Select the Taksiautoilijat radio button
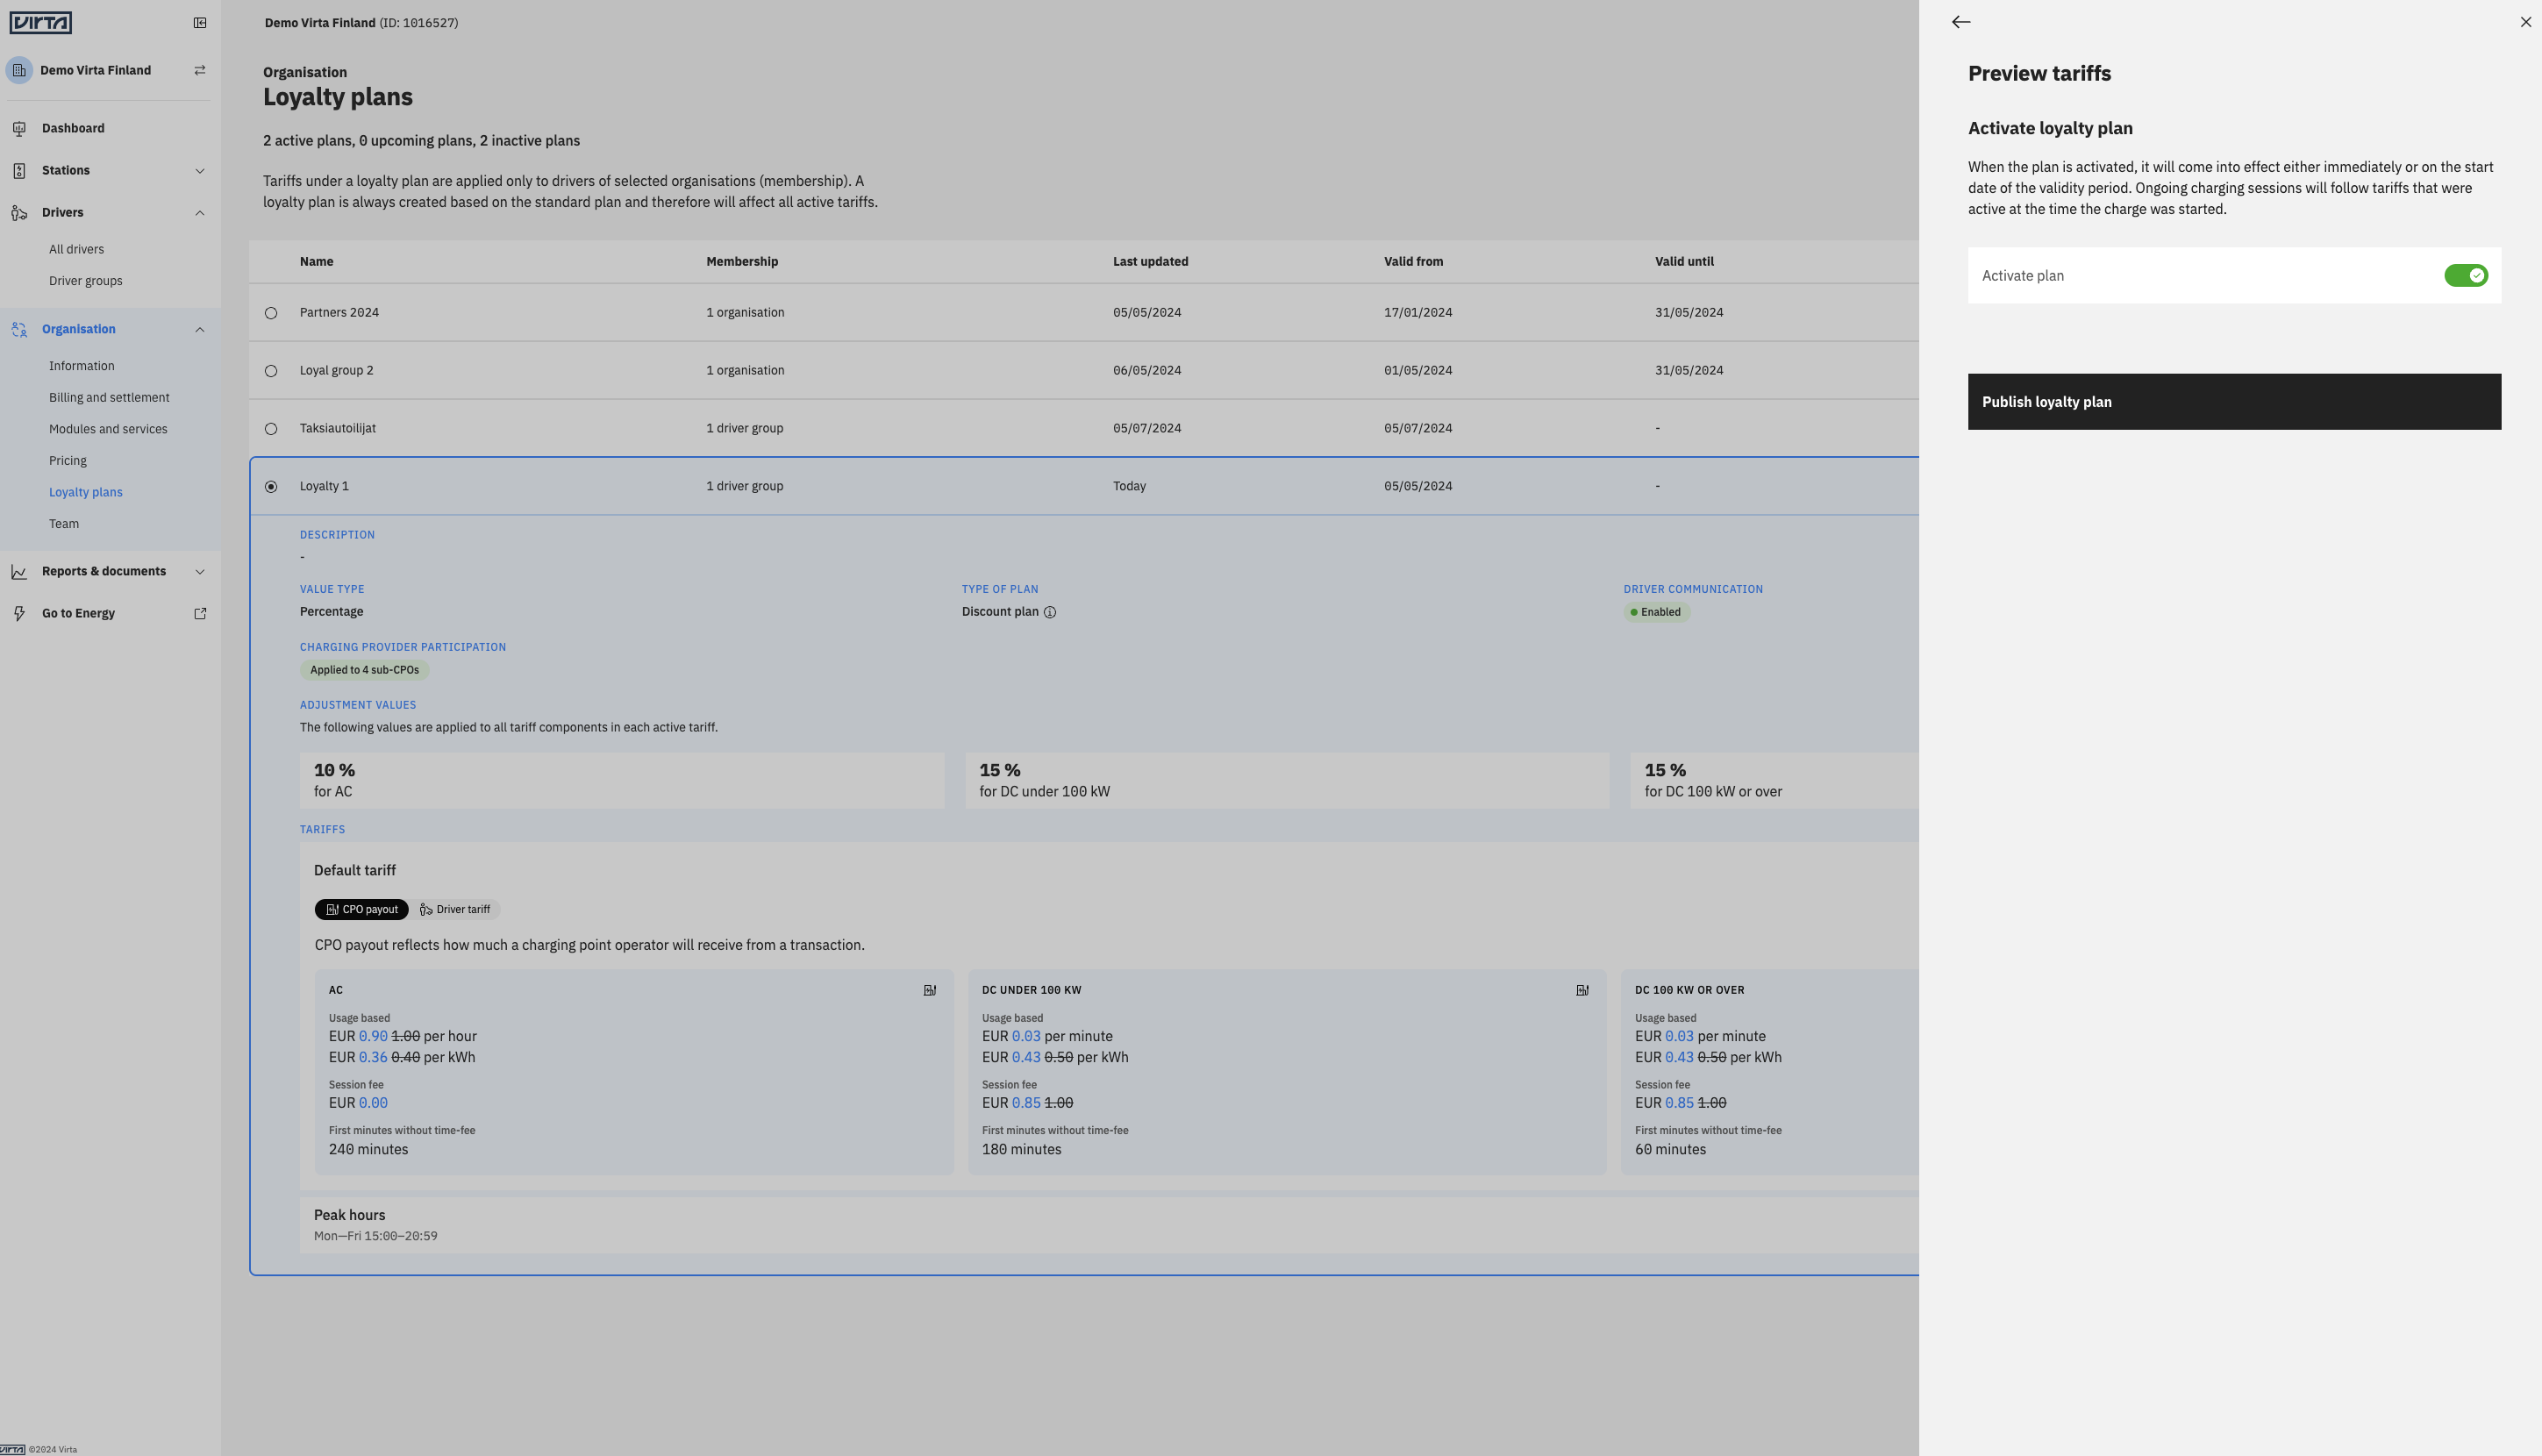Image resolution: width=2542 pixels, height=1456 pixels. (271, 429)
